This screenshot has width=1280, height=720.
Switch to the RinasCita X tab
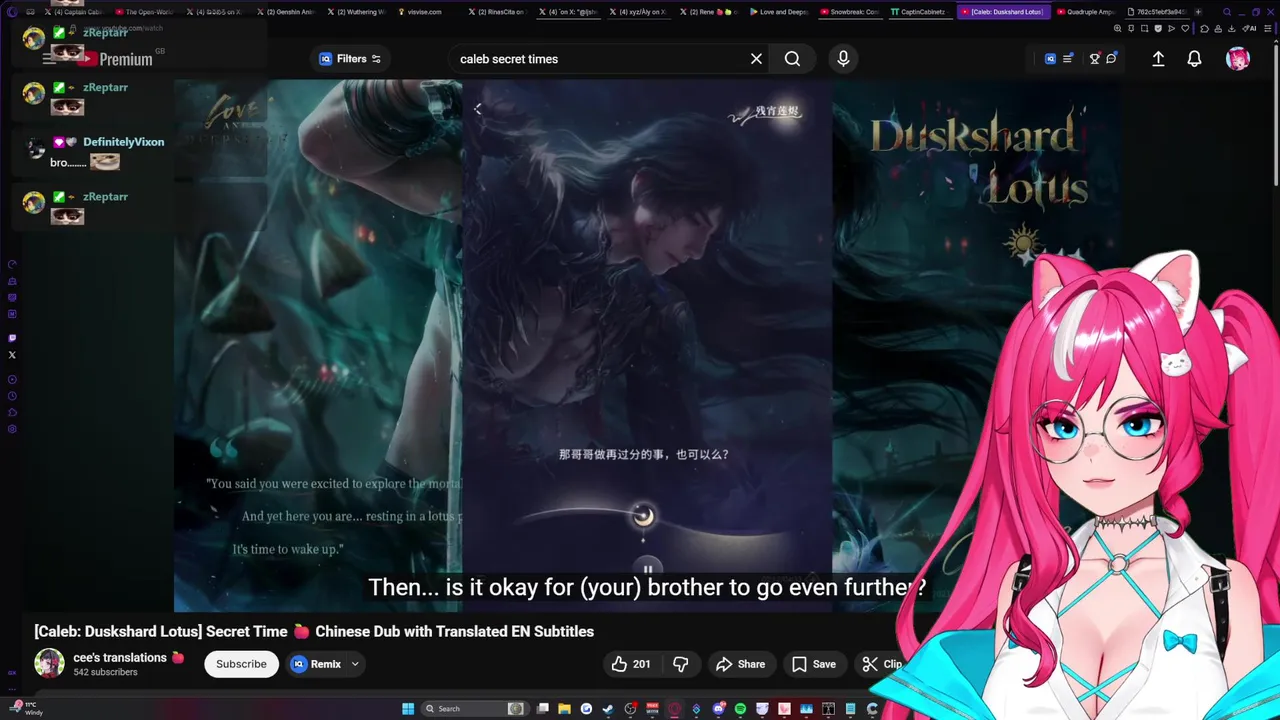pos(497,12)
